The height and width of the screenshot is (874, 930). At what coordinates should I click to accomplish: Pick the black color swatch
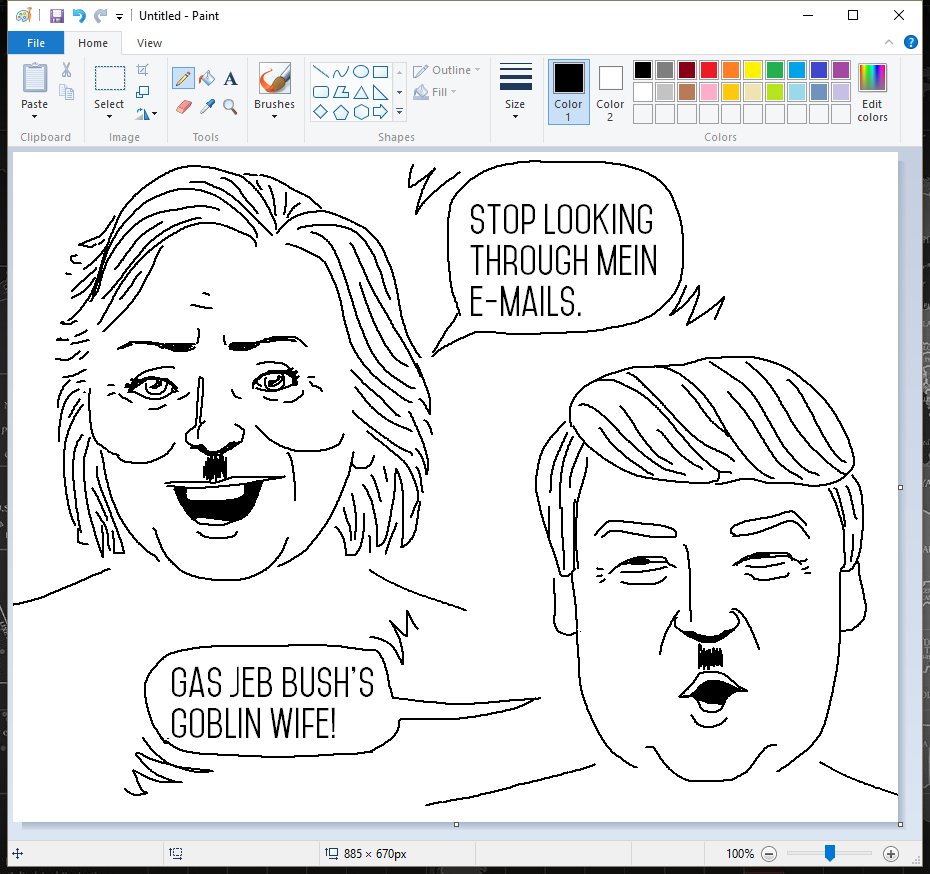coord(642,70)
